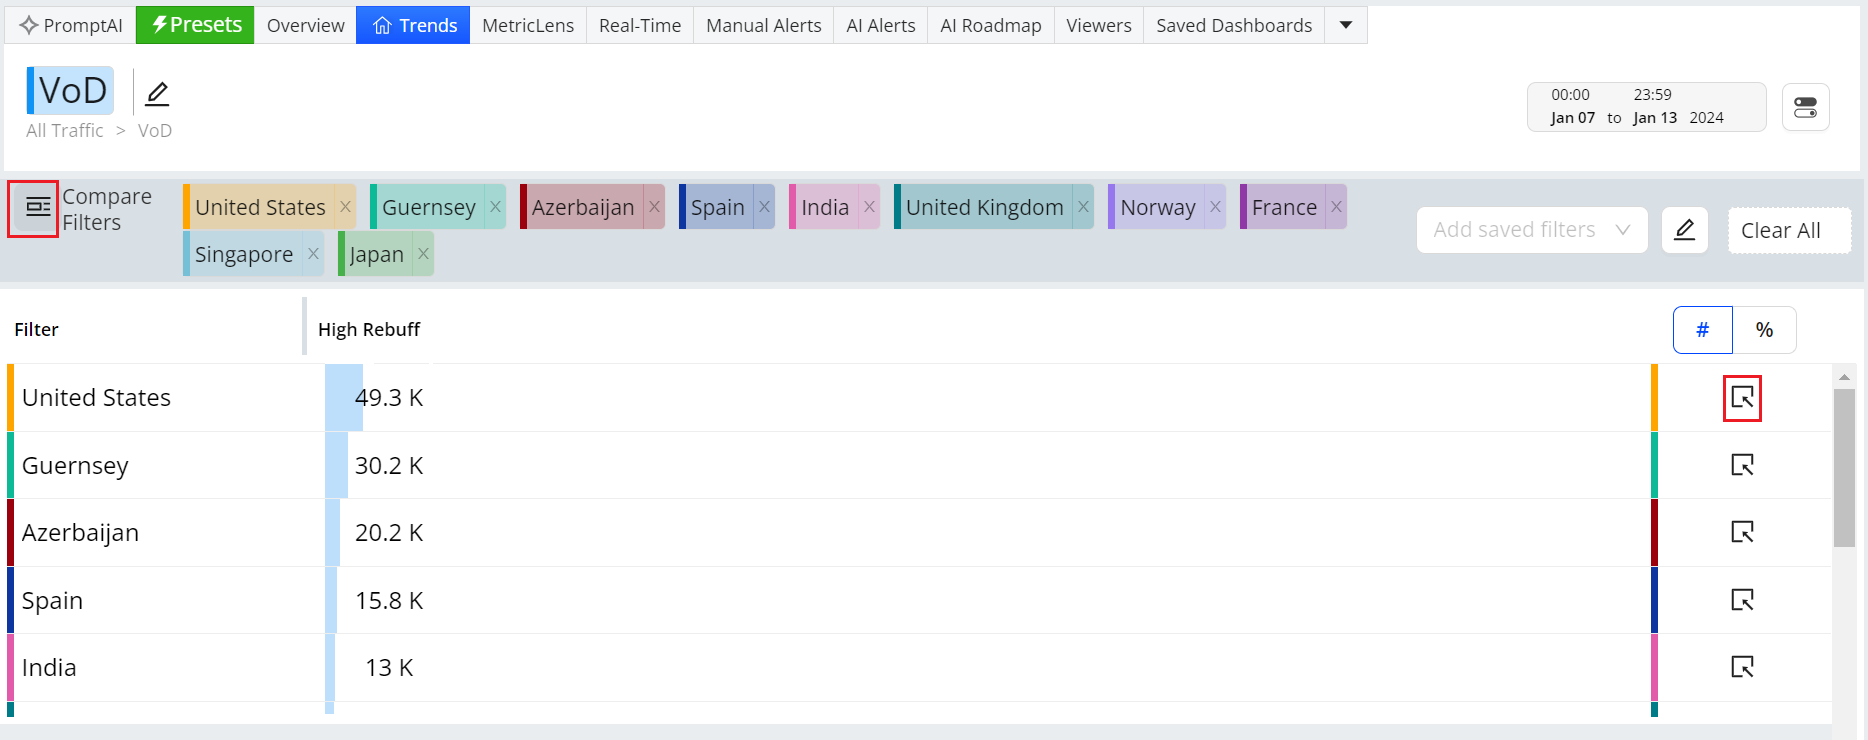Switch to the MetricLens tab
The height and width of the screenshot is (740, 1868).
tap(528, 25)
